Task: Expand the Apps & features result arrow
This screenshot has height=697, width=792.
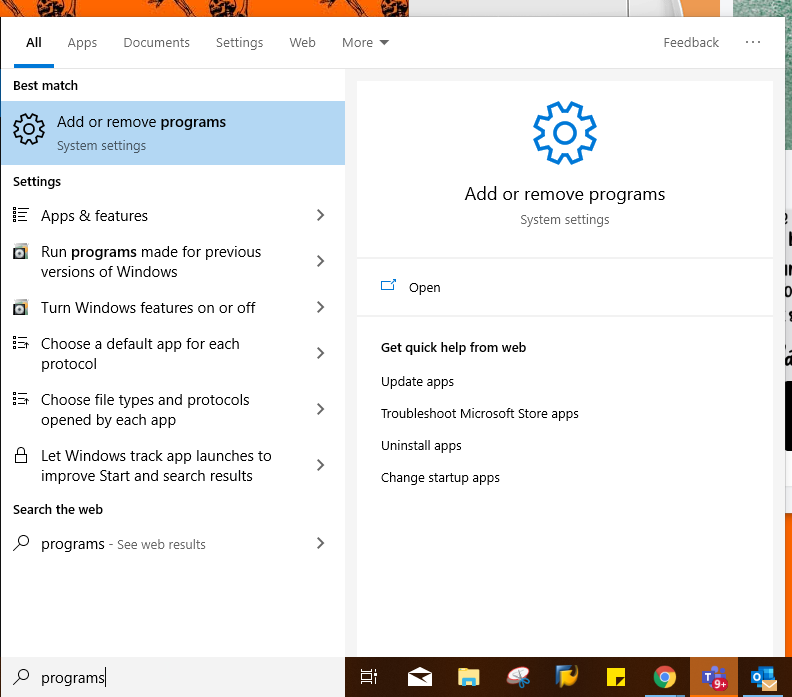Action: (x=320, y=215)
